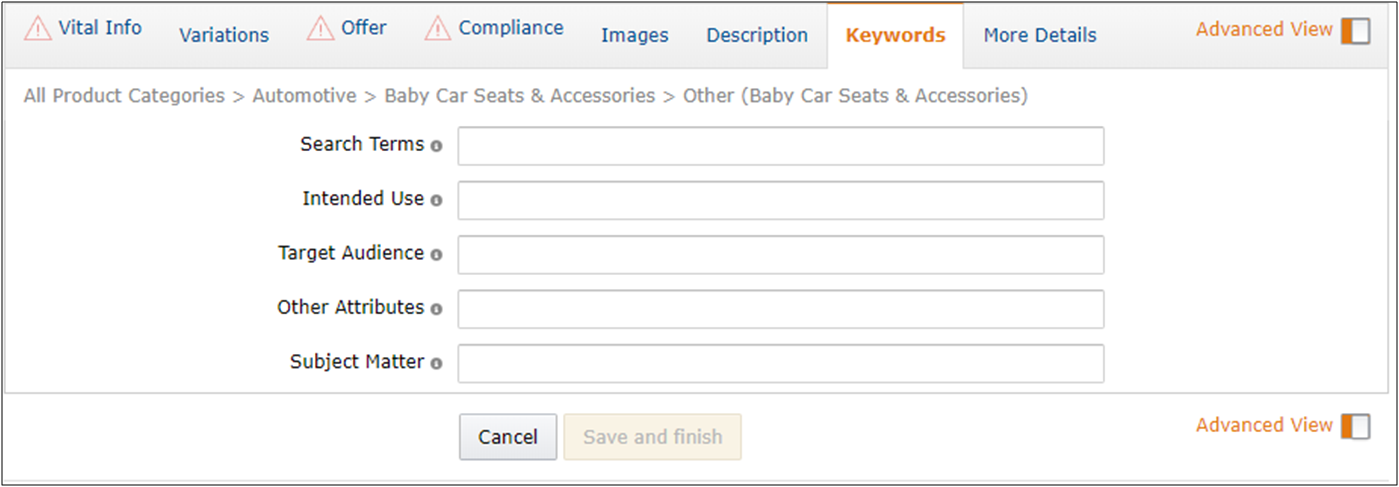This screenshot has width=1399, height=487.
Task: Click the warning icon on Compliance tab
Action: (438, 28)
